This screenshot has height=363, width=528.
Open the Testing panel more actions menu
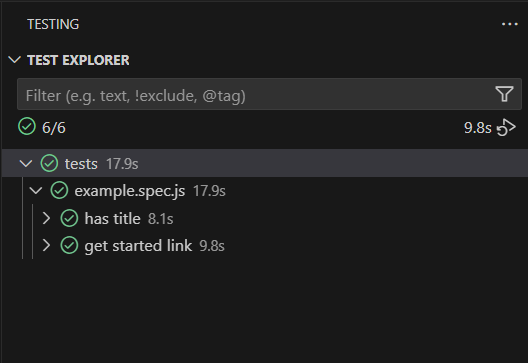pos(509,24)
